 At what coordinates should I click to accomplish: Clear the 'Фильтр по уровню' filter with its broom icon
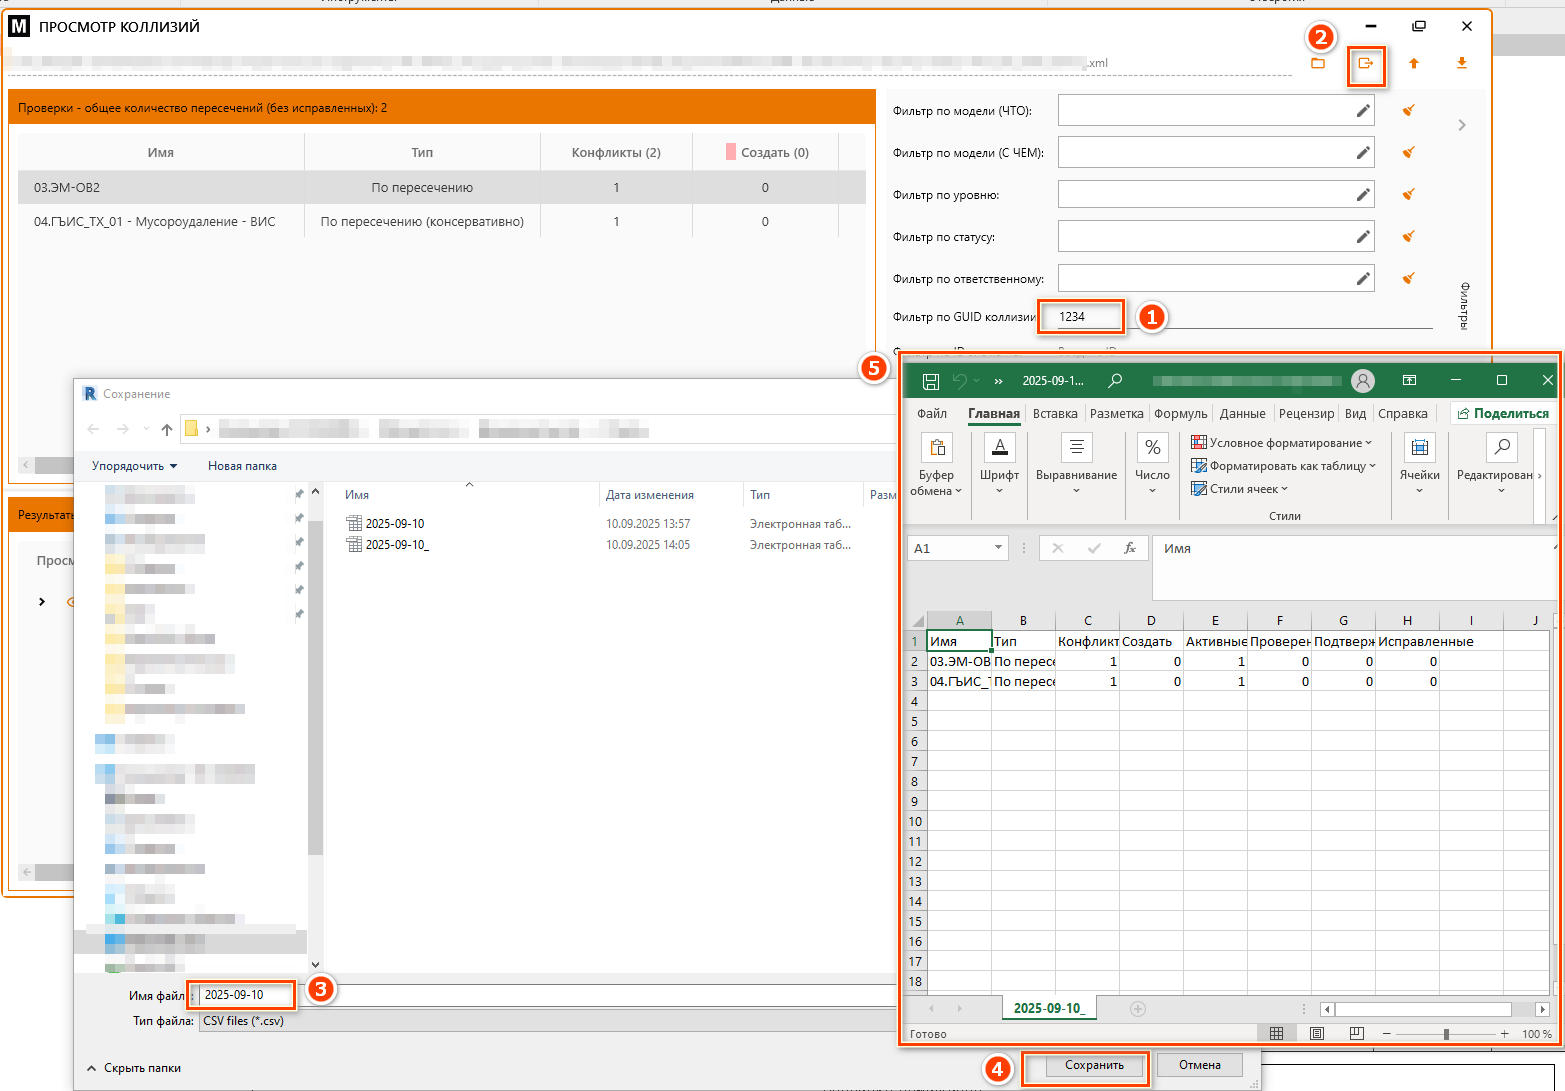point(1408,195)
